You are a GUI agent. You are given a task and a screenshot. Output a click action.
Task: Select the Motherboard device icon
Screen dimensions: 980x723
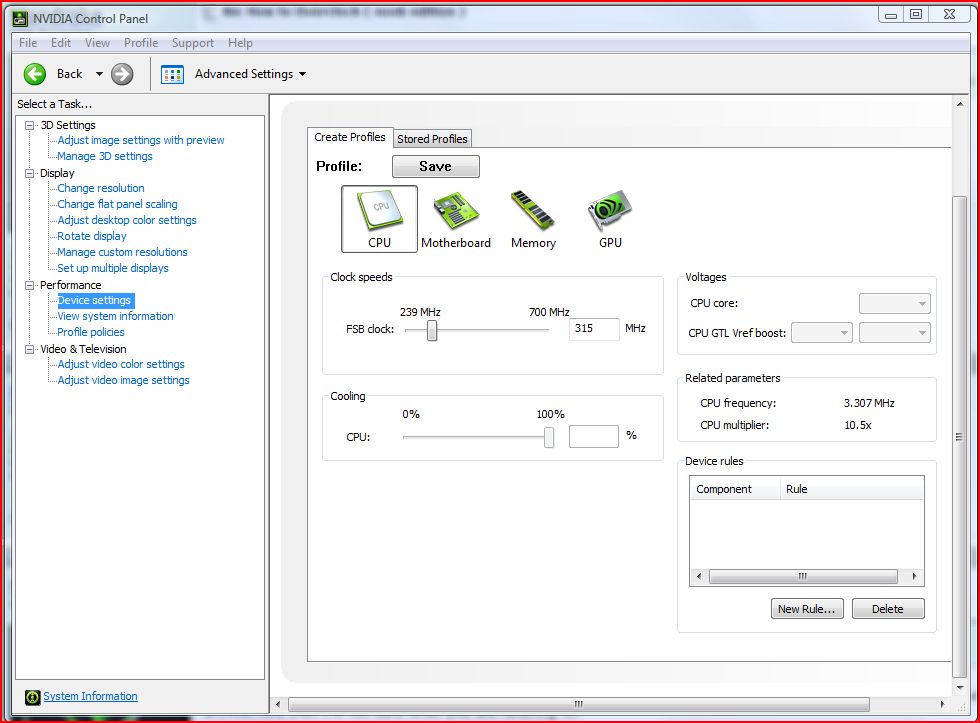[456, 219]
